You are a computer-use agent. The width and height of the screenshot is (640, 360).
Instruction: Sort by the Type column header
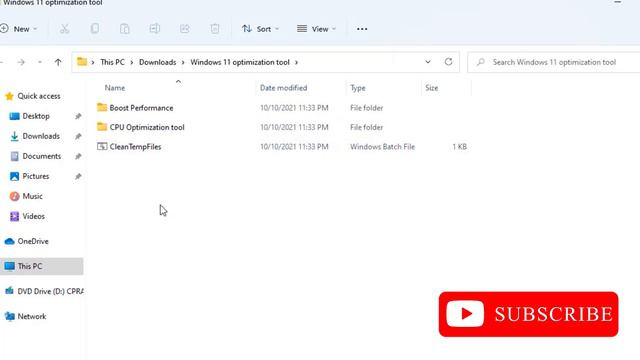coord(358,88)
